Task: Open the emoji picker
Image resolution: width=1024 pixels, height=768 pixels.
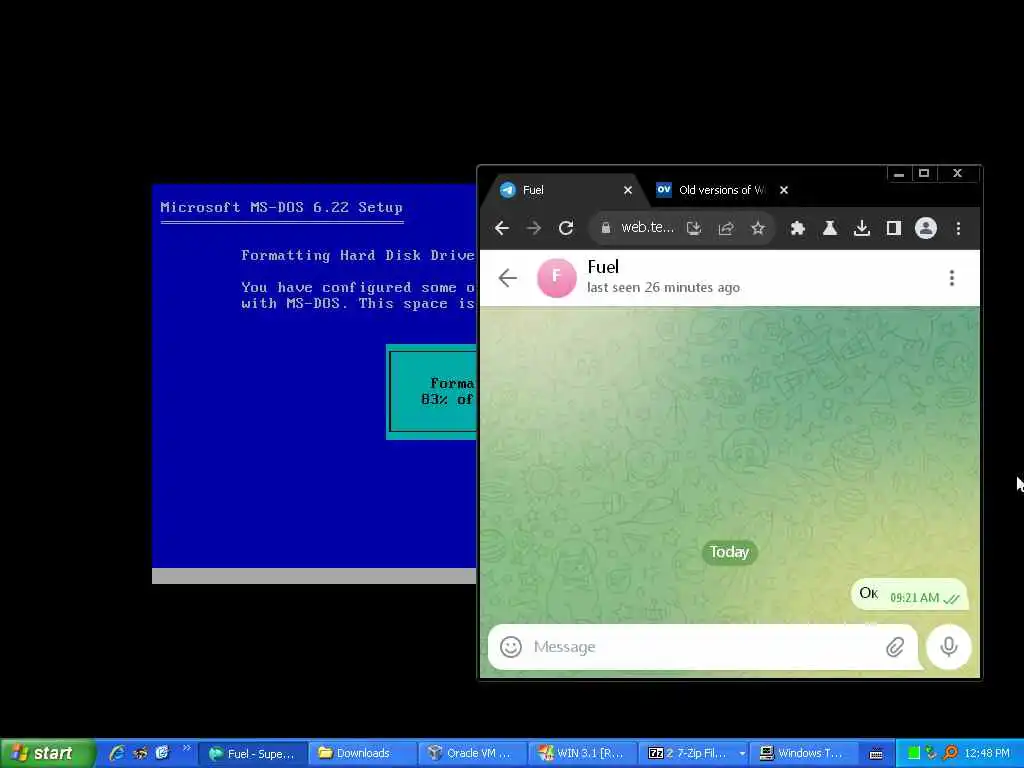Action: [511, 647]
